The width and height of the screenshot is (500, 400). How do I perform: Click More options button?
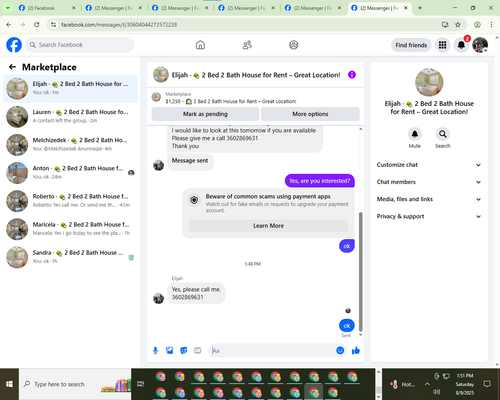tap(310, 114)
